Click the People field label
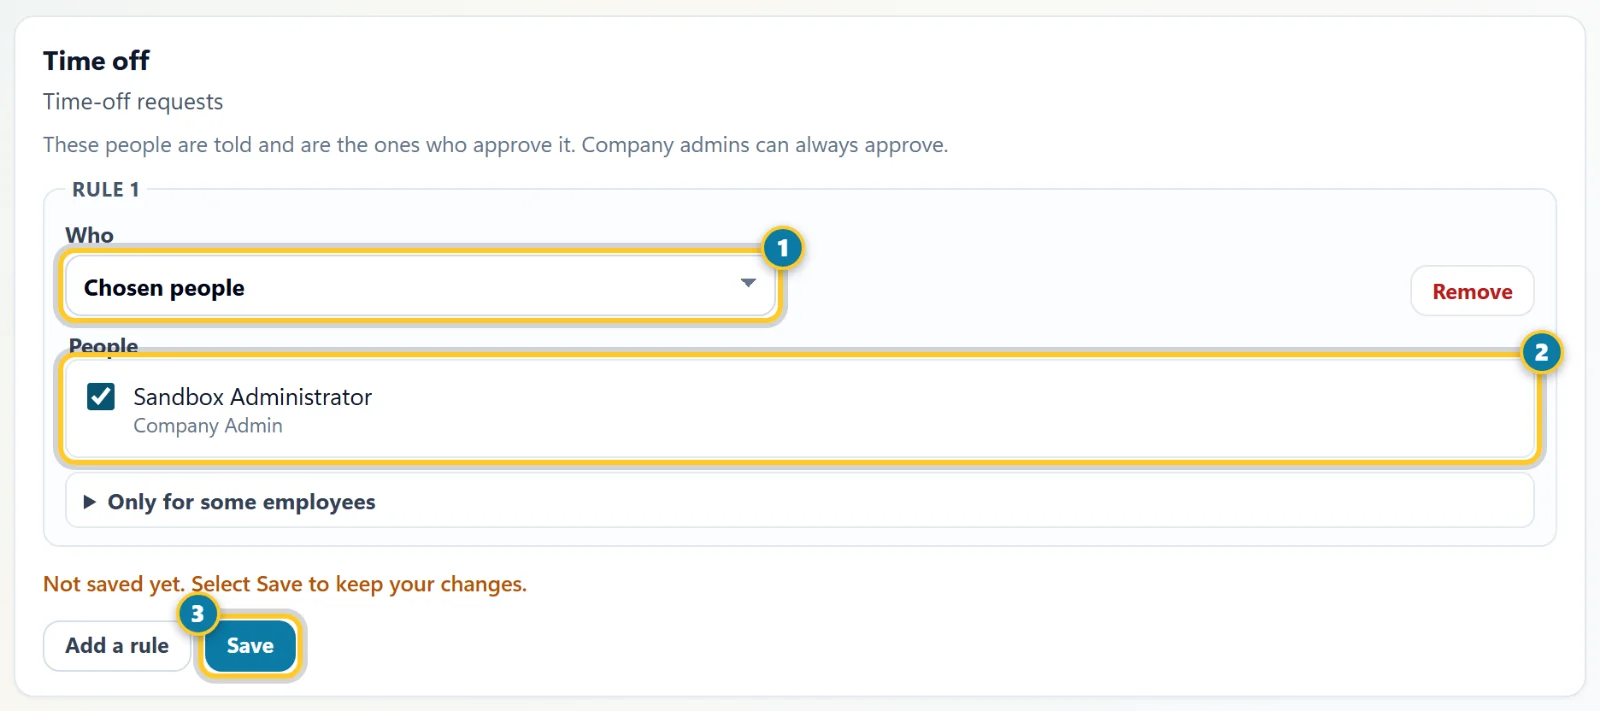The height and width of the screenshot is (711, 1600). tap(103, 346)
